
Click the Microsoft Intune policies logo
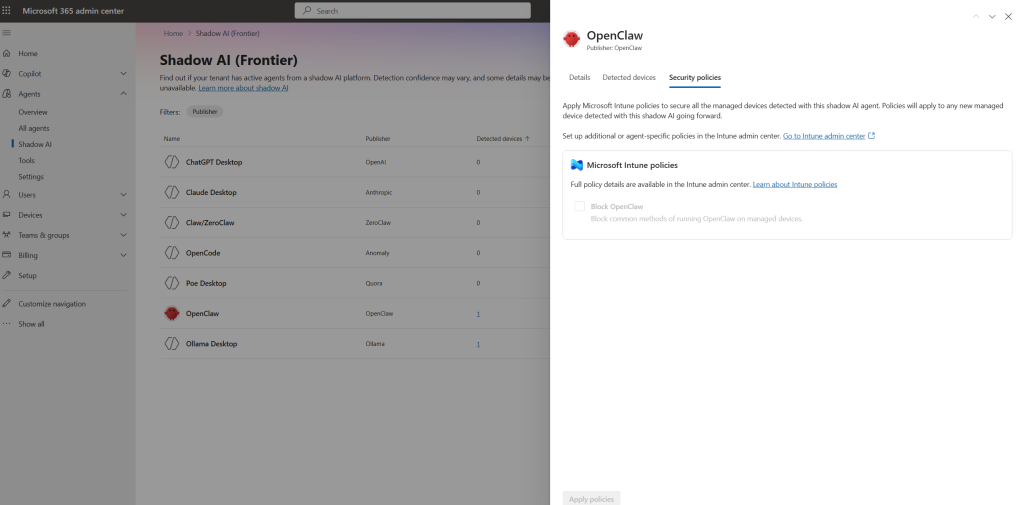point(577,165)
